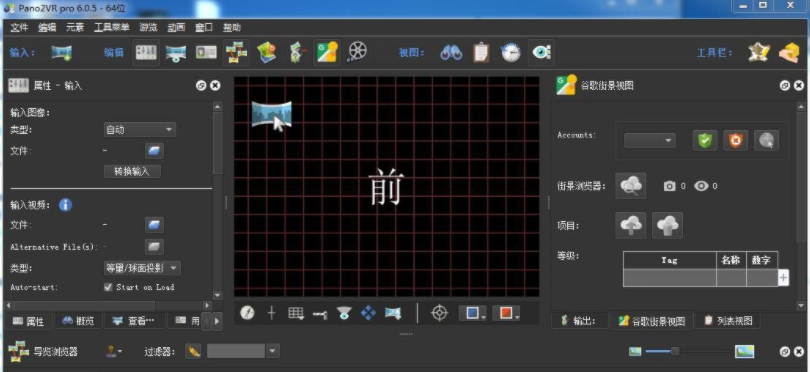Open the 文件 menu

(19, 27)
